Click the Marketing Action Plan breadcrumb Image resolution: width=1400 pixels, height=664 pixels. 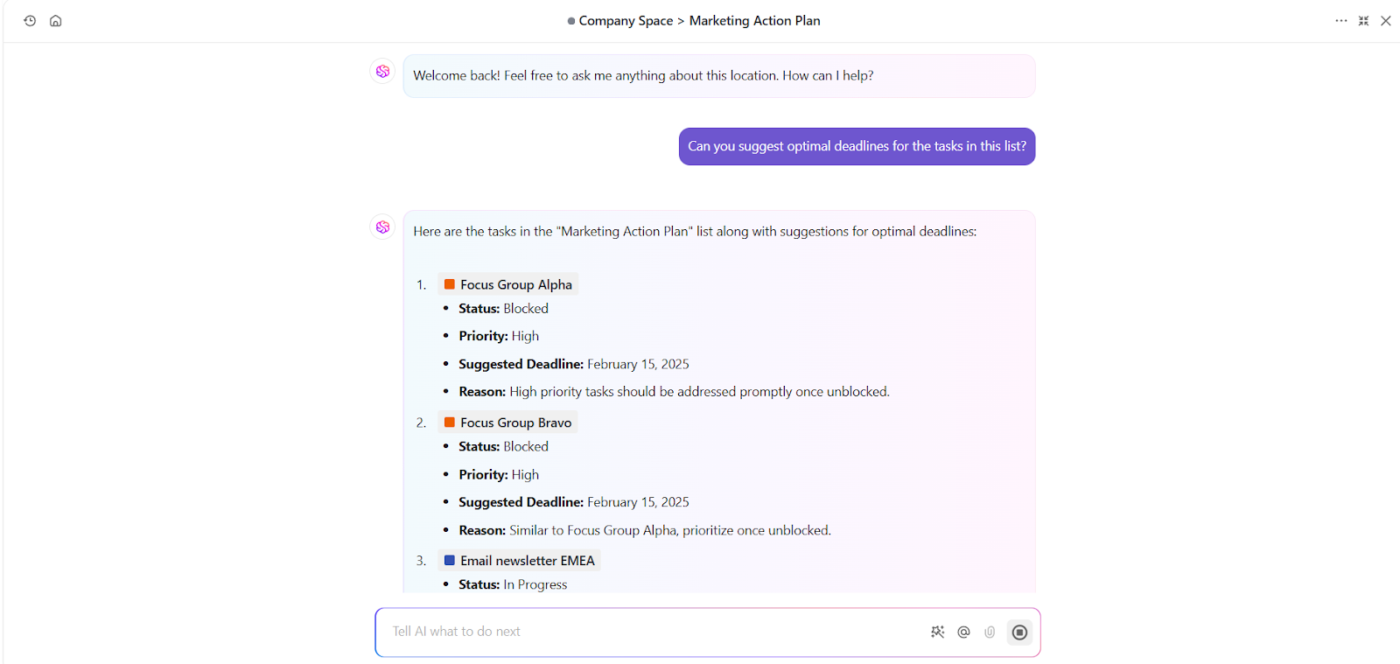coord(755,21)
